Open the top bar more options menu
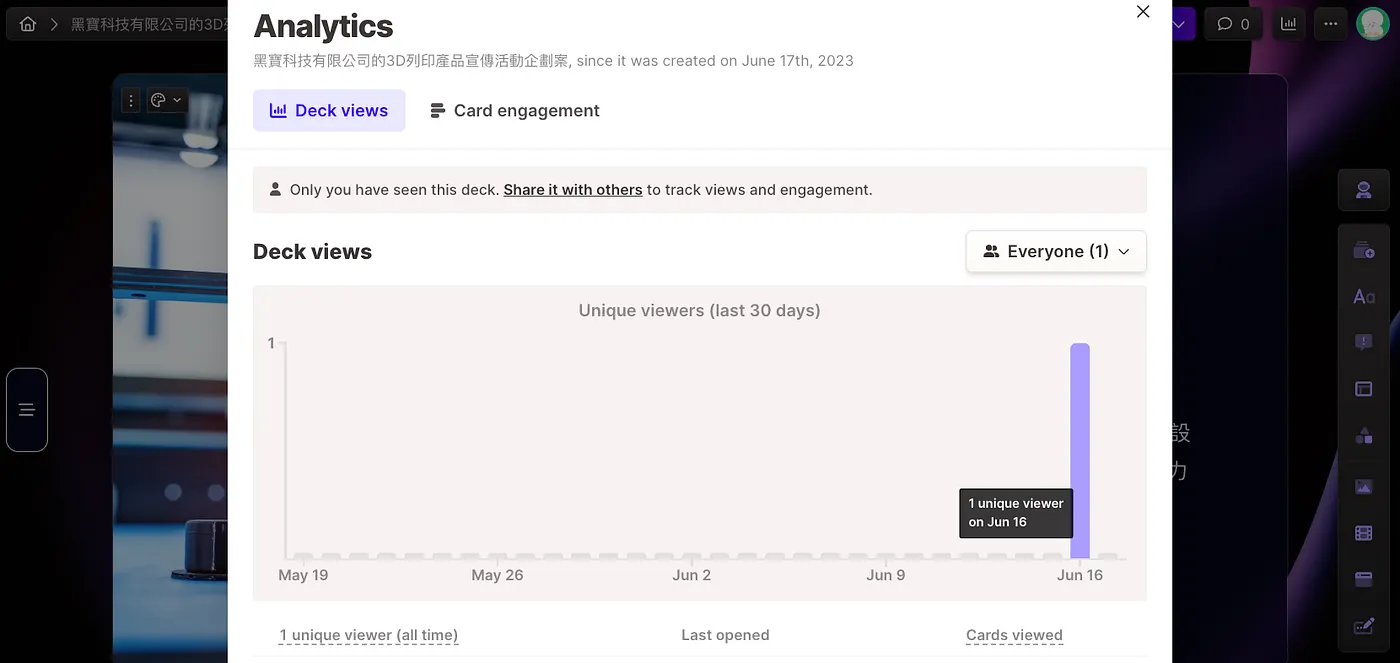Image resolution: width=1400 pixels, height=663 pixels. [1330, 24]
